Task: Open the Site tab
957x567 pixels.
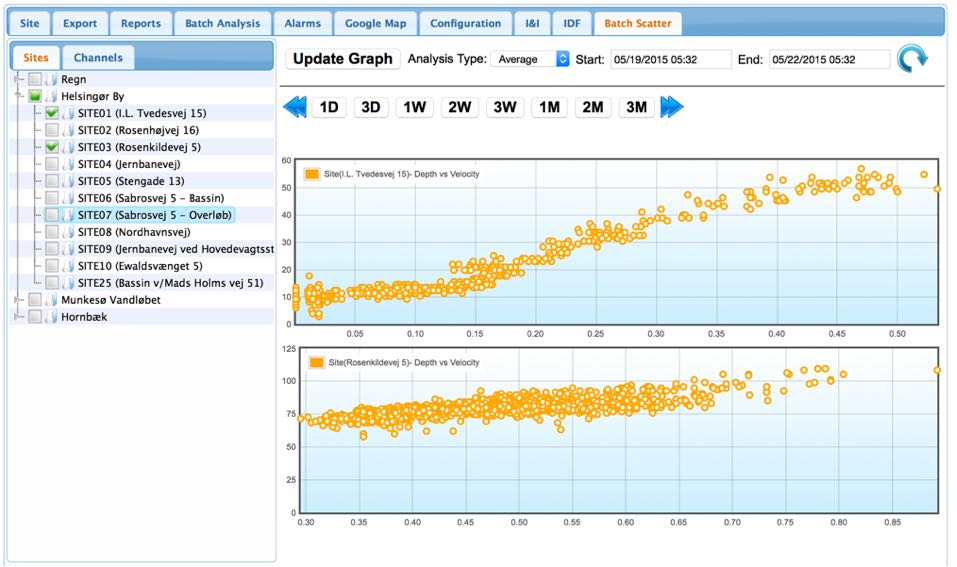Action: coord(29,24)
